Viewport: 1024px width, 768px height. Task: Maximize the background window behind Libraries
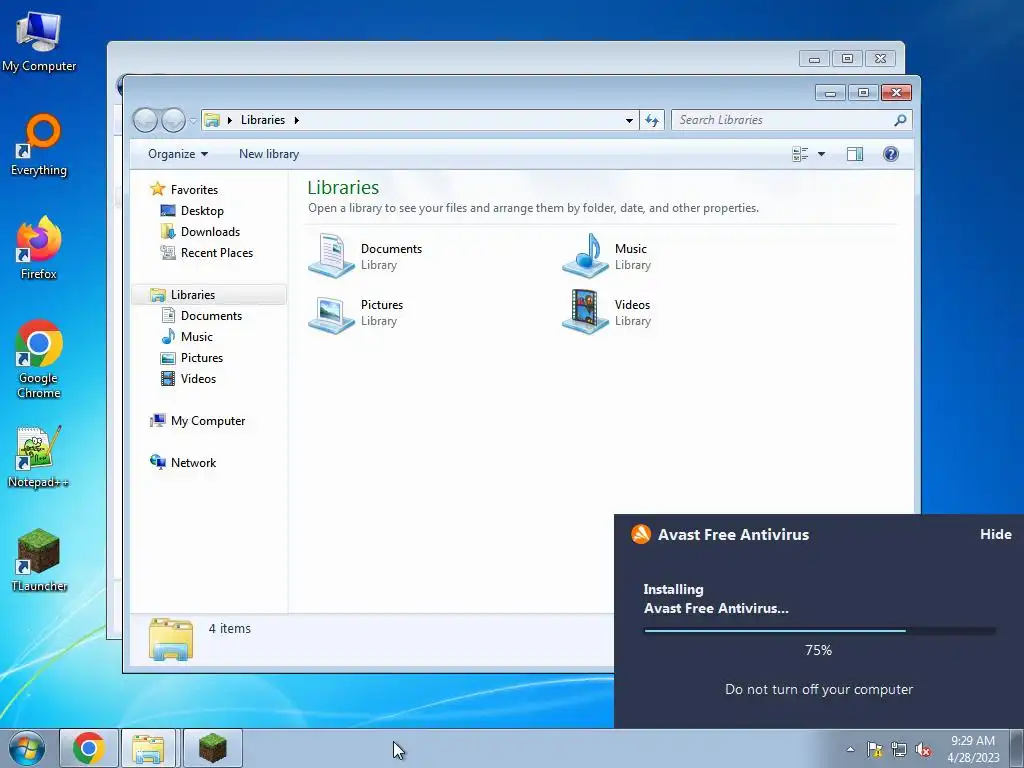tap(847, 59)
